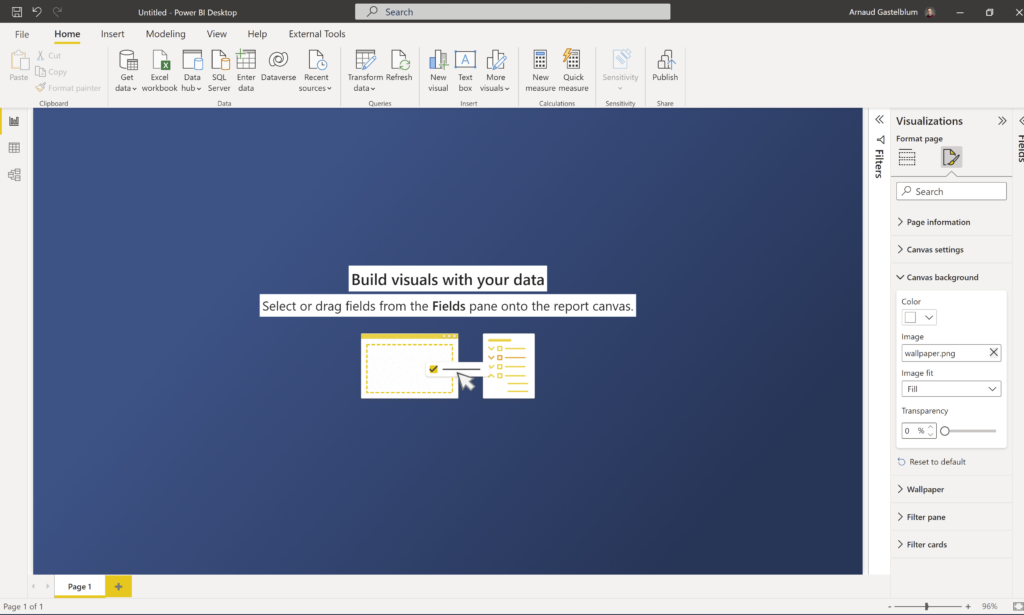Click the Copy button
Viewport: 1024px width, 615px height.
pos(51,72)
